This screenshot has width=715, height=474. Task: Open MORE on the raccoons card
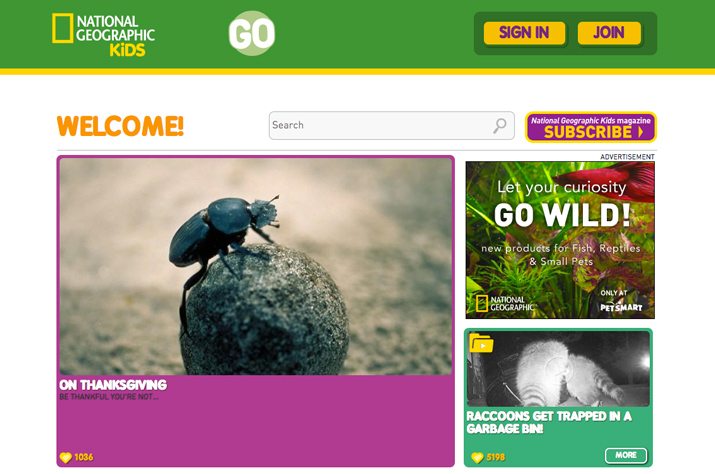tap(626, 455)
